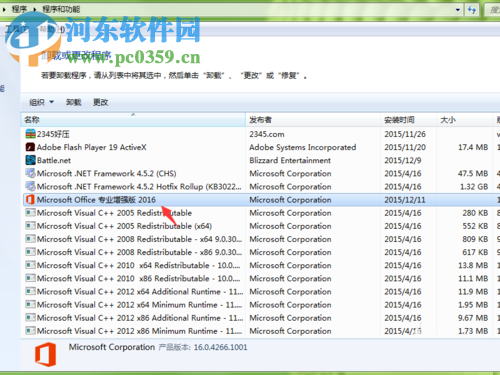Click the 47.5 MB size cell
The width and height of the screenshot is (500, 375).
[x=473, y=173]
